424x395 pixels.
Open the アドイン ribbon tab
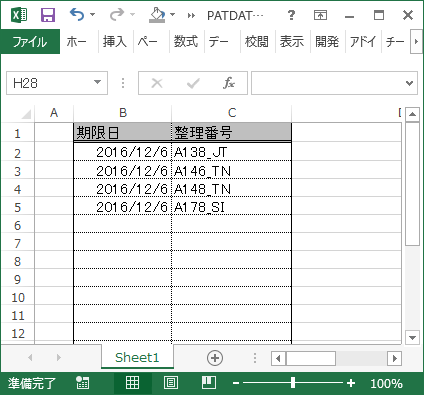(x=363, y=42)
